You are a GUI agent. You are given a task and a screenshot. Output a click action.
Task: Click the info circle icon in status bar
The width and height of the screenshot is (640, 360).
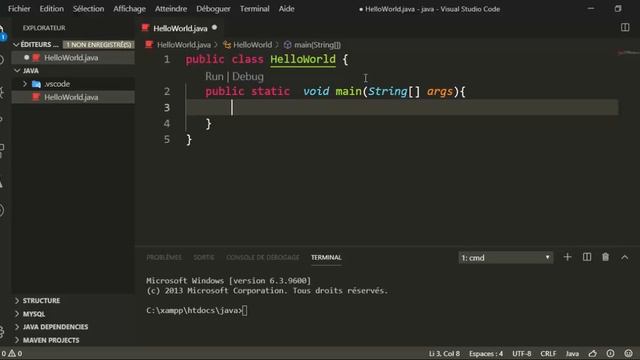point(610,353)
